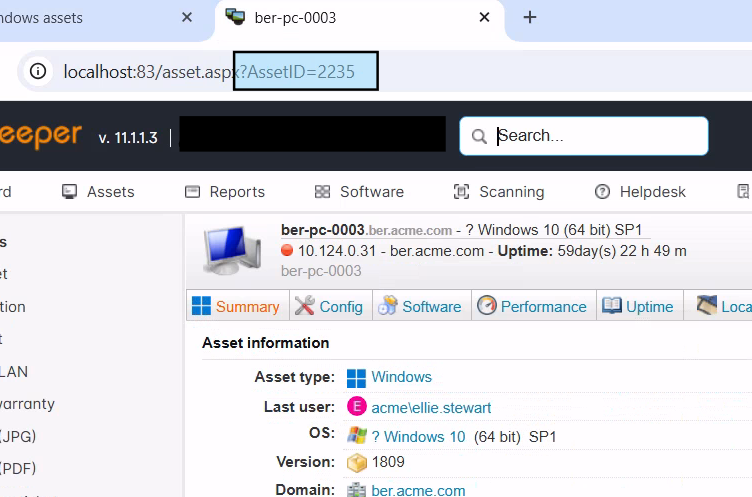Click the Summary tab Windows icon
The width and height of the screenshot is (752, 497).
pyautogui.click(x=201, y=306)
